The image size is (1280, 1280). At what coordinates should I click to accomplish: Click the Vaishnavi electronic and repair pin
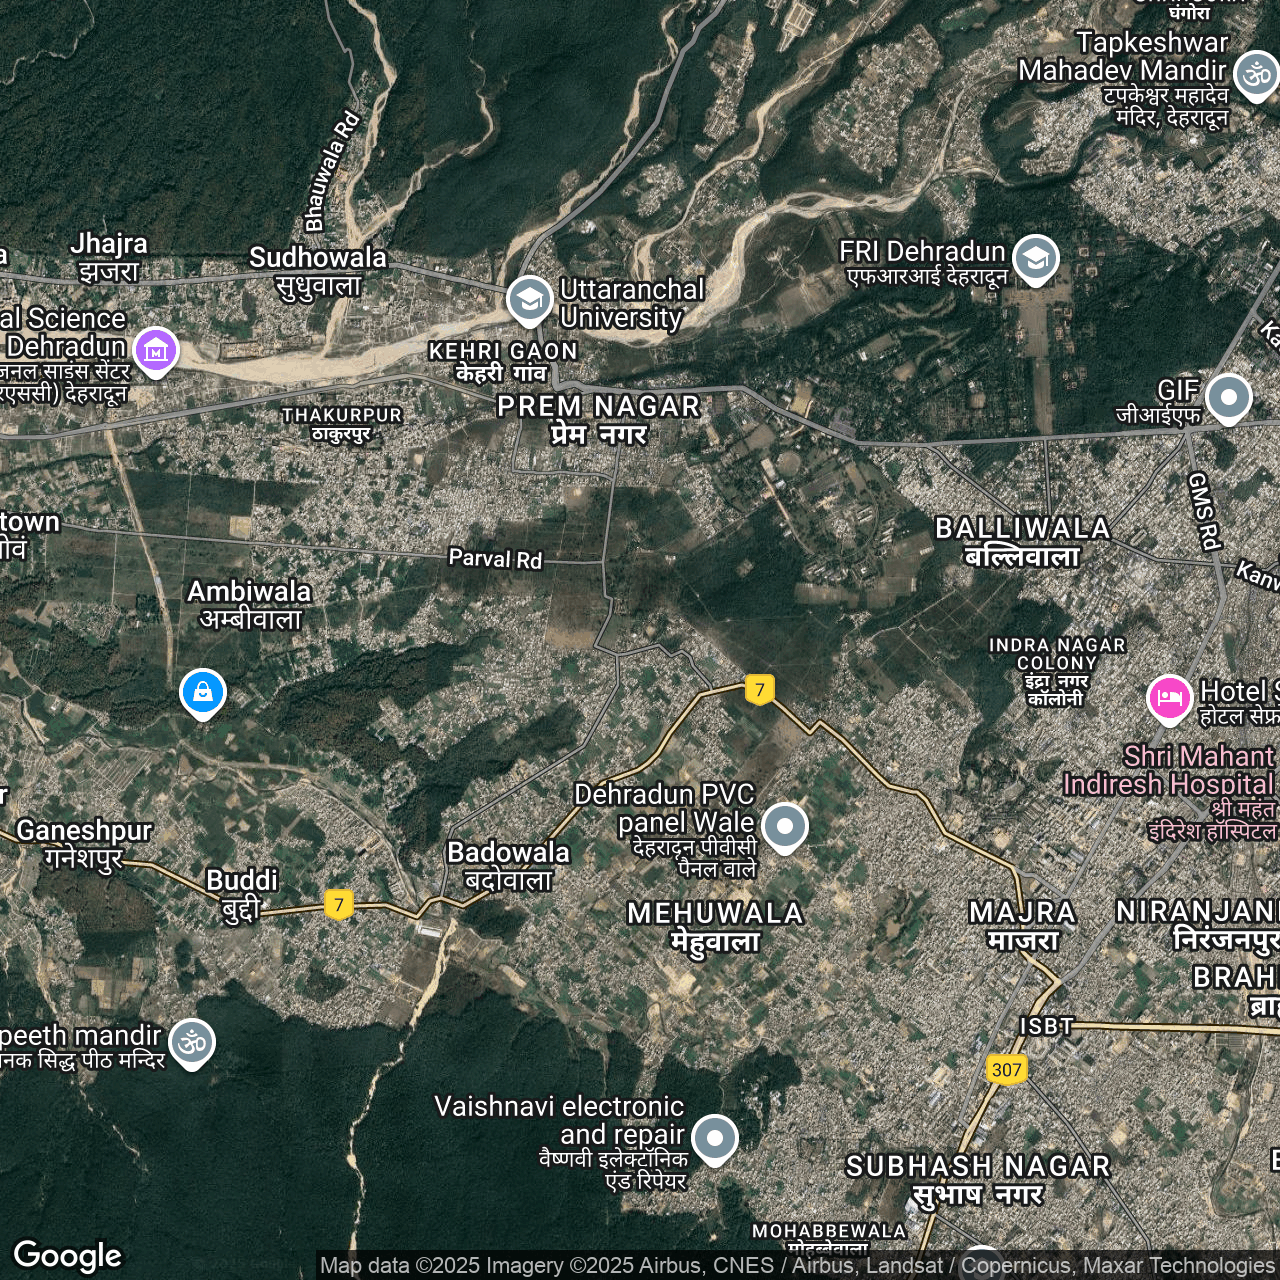click(714, 1138)
